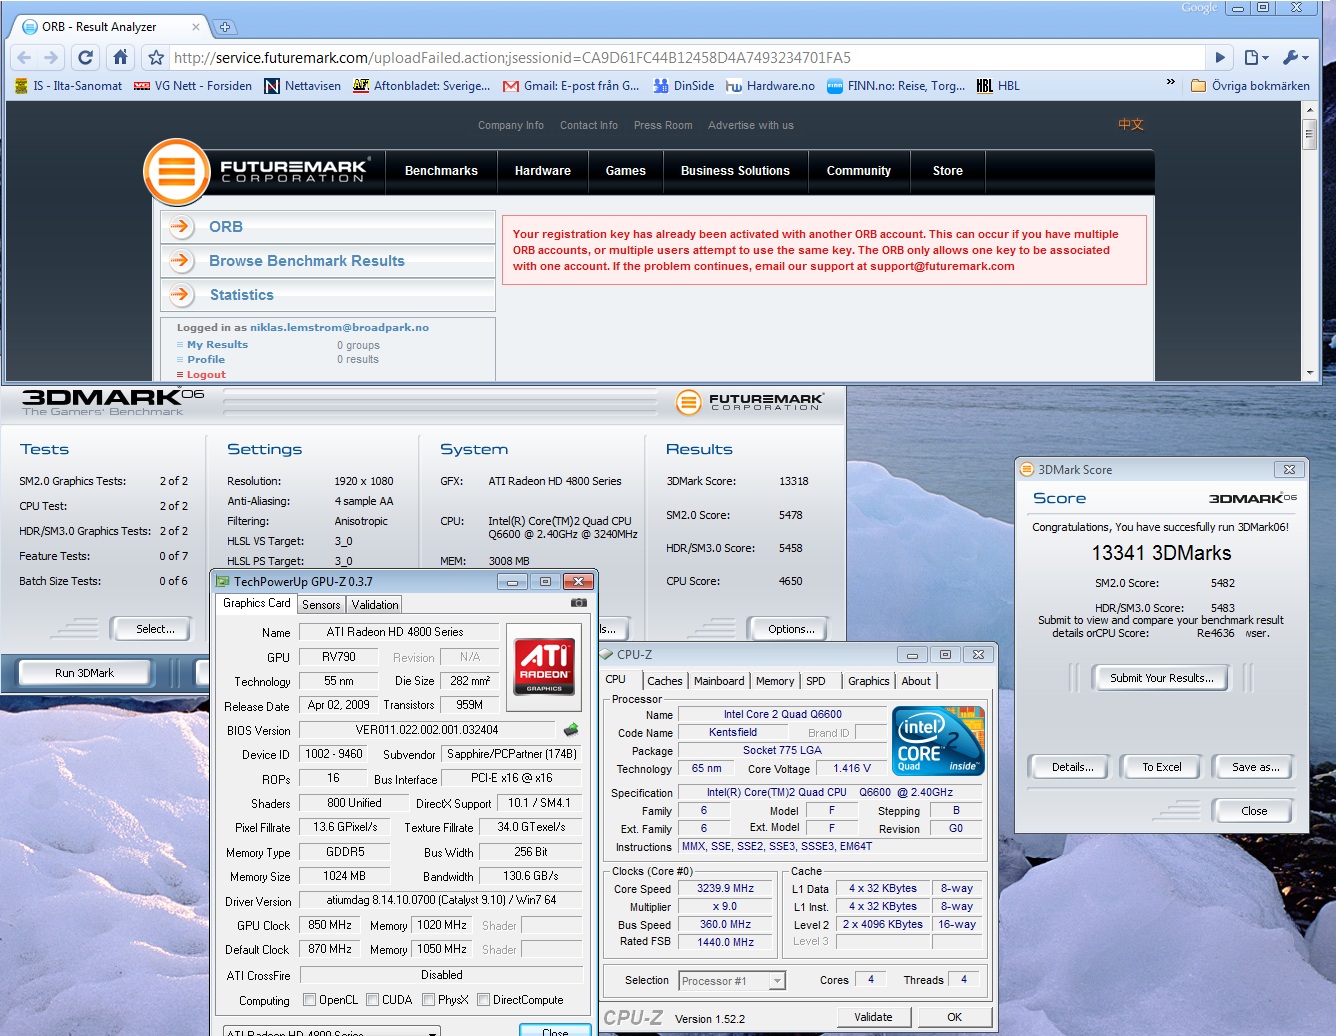Open the Chrome wrench tools menu

click(x=1295, y=58)
